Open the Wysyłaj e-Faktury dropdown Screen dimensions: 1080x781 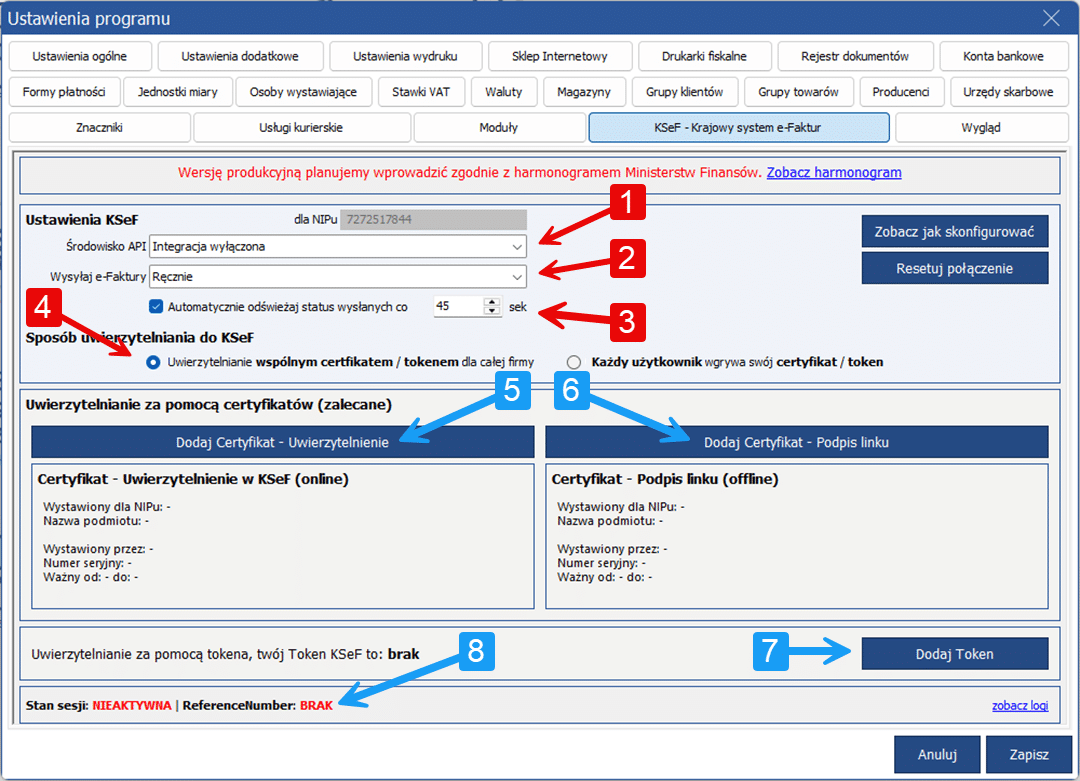[516, 276]
